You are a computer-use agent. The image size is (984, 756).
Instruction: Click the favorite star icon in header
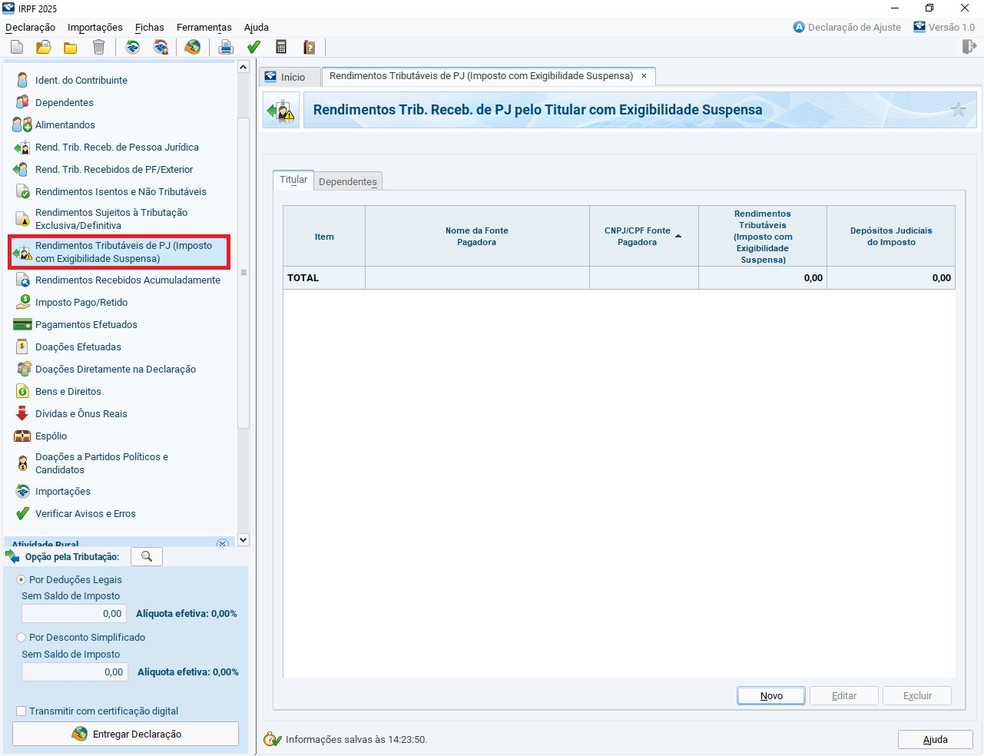pos(958,110)
